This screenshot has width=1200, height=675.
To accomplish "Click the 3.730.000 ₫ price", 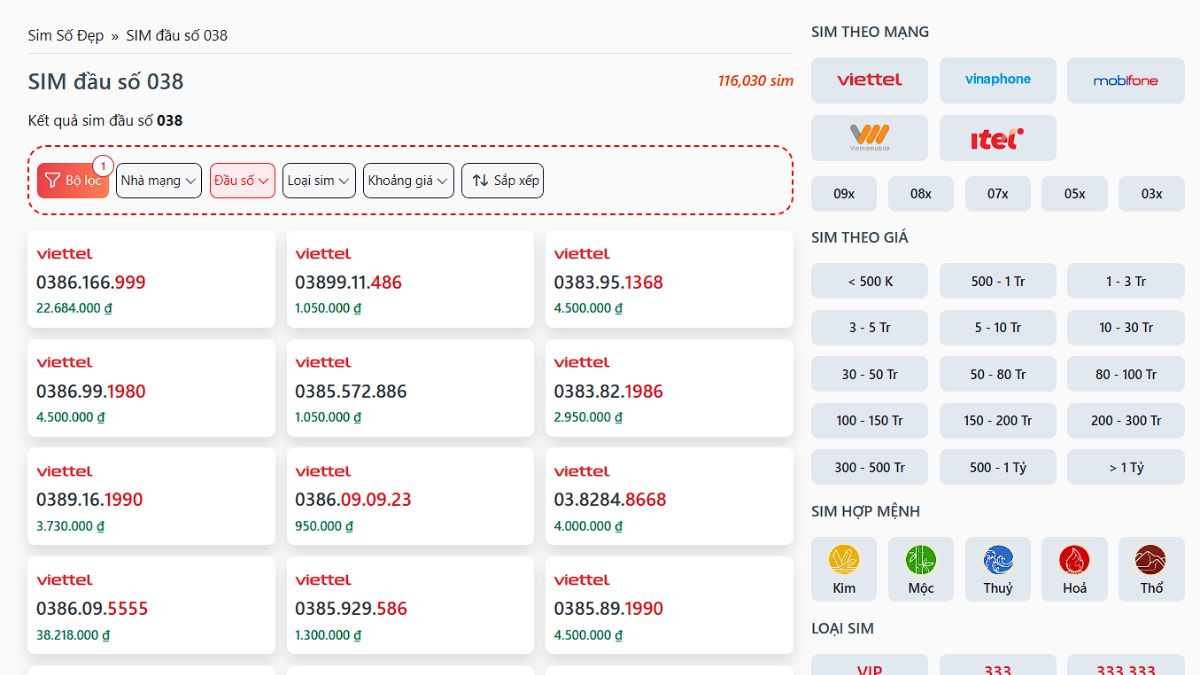I will point(70,526).
